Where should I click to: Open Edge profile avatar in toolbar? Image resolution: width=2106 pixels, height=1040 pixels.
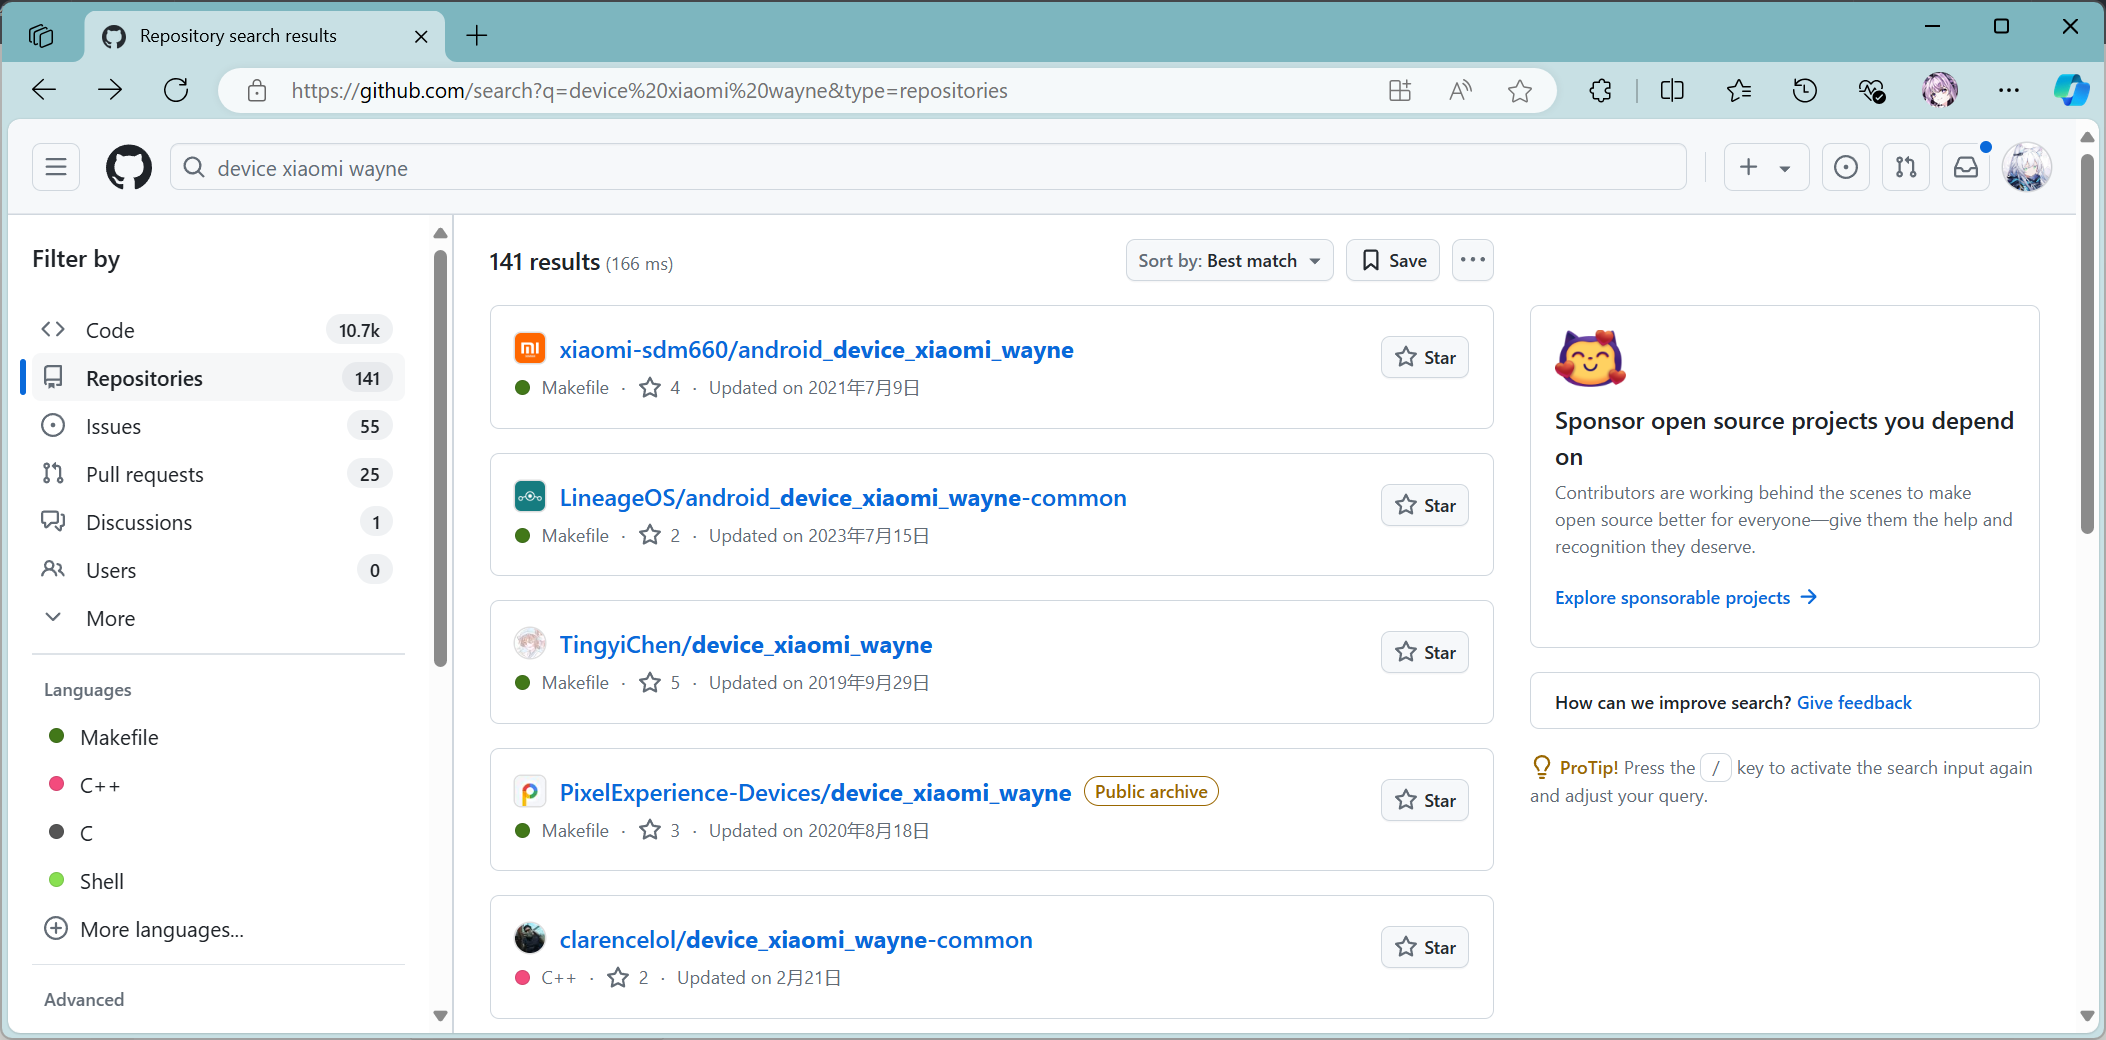(1940, 90)
